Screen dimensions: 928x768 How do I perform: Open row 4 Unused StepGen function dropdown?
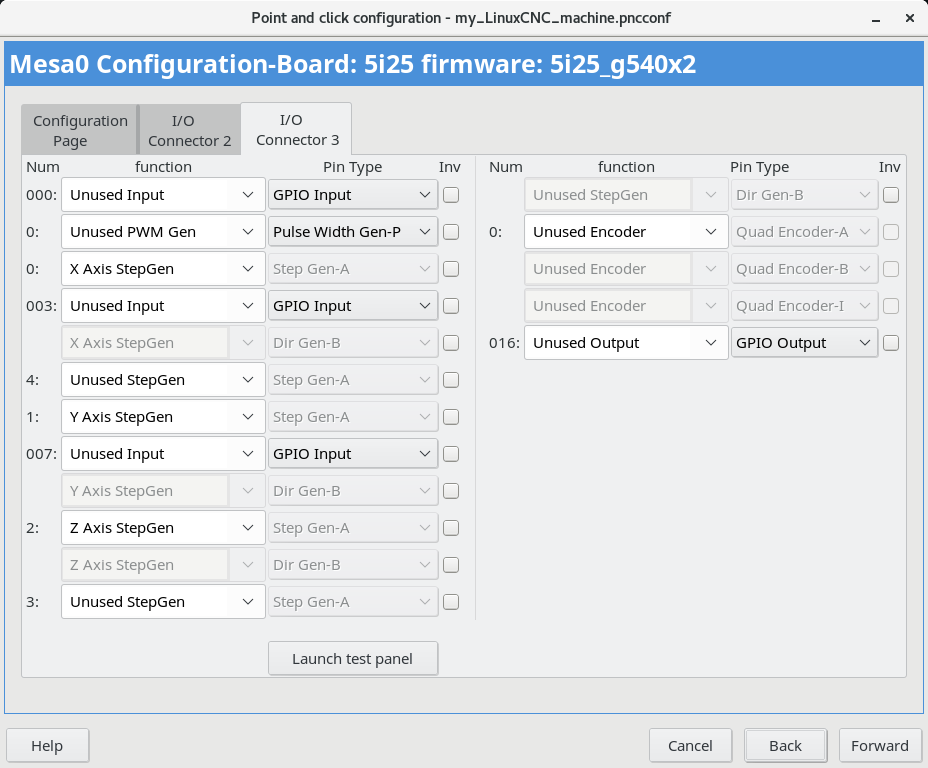pos(163,380)
